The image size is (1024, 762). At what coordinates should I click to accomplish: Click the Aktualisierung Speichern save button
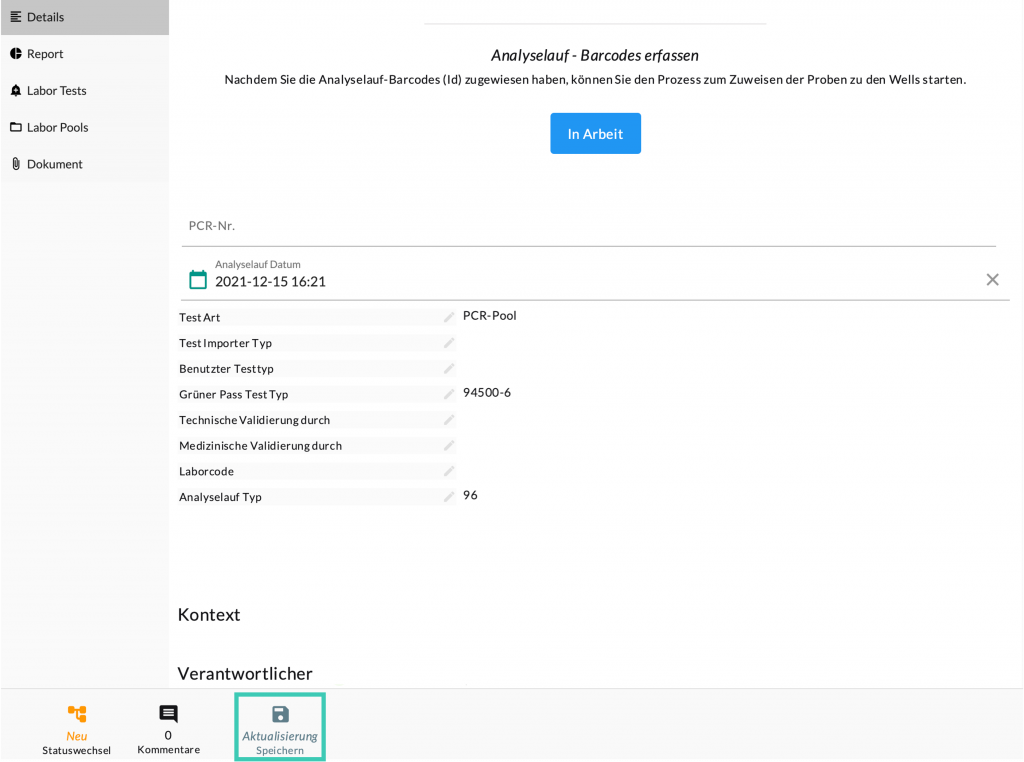pos(280,727)
